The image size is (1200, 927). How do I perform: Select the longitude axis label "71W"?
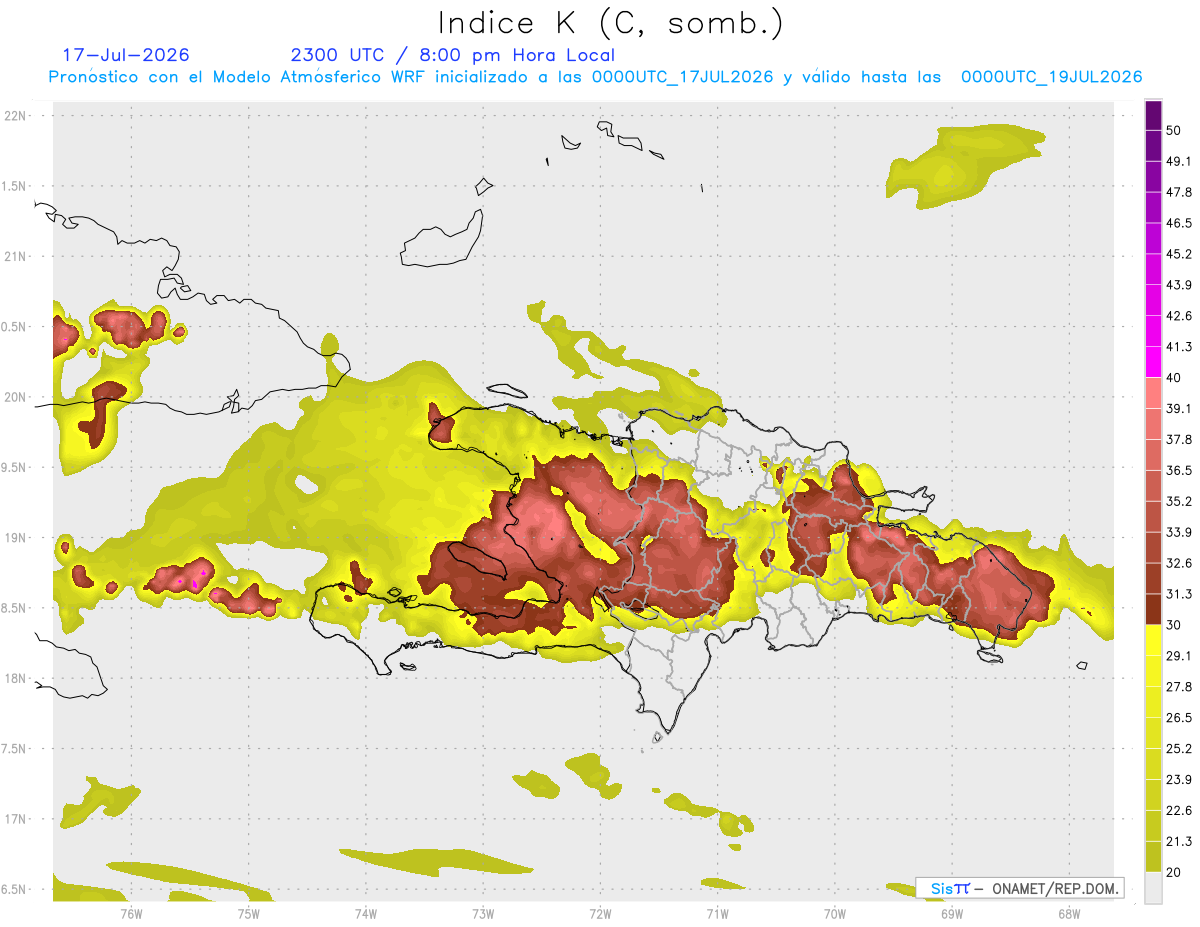point(718,913)
